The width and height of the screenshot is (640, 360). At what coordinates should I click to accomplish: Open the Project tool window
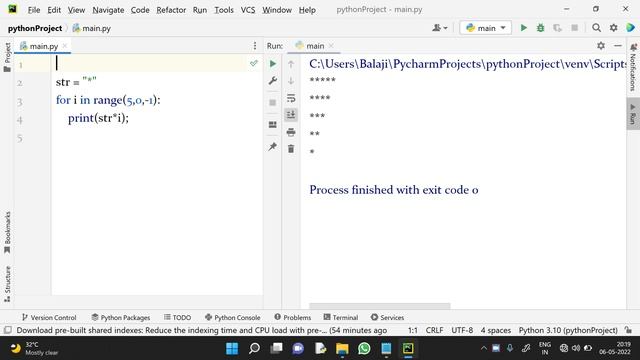point(7,57)
